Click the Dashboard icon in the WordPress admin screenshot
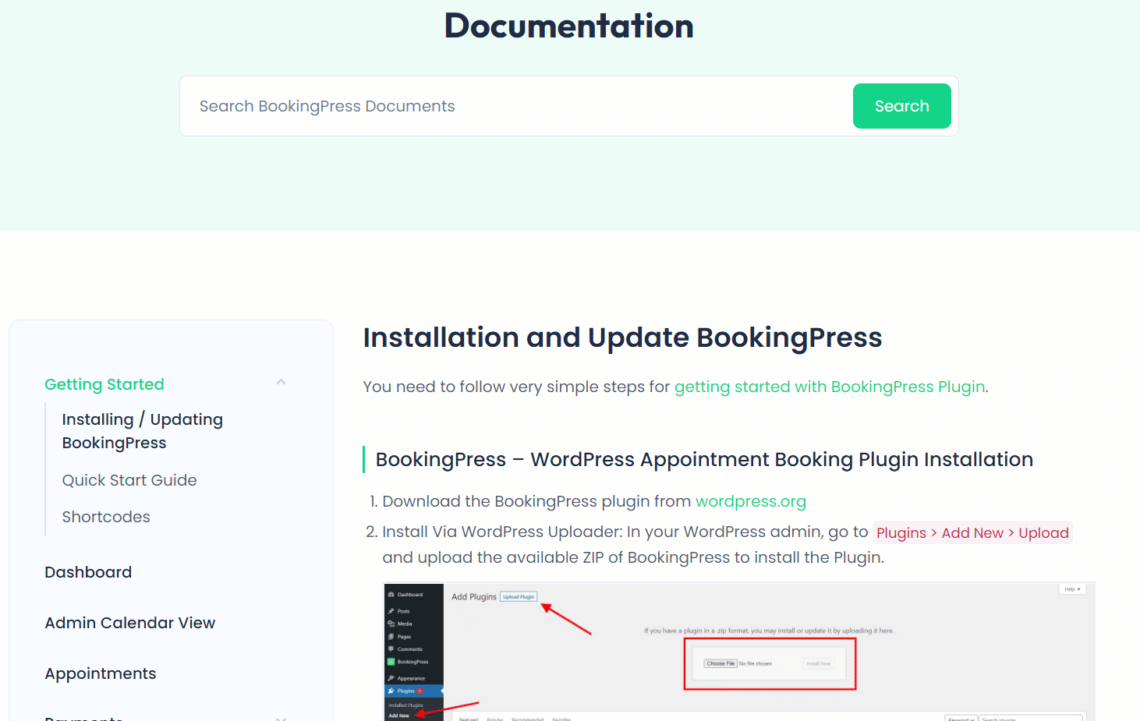 (391, 594)
